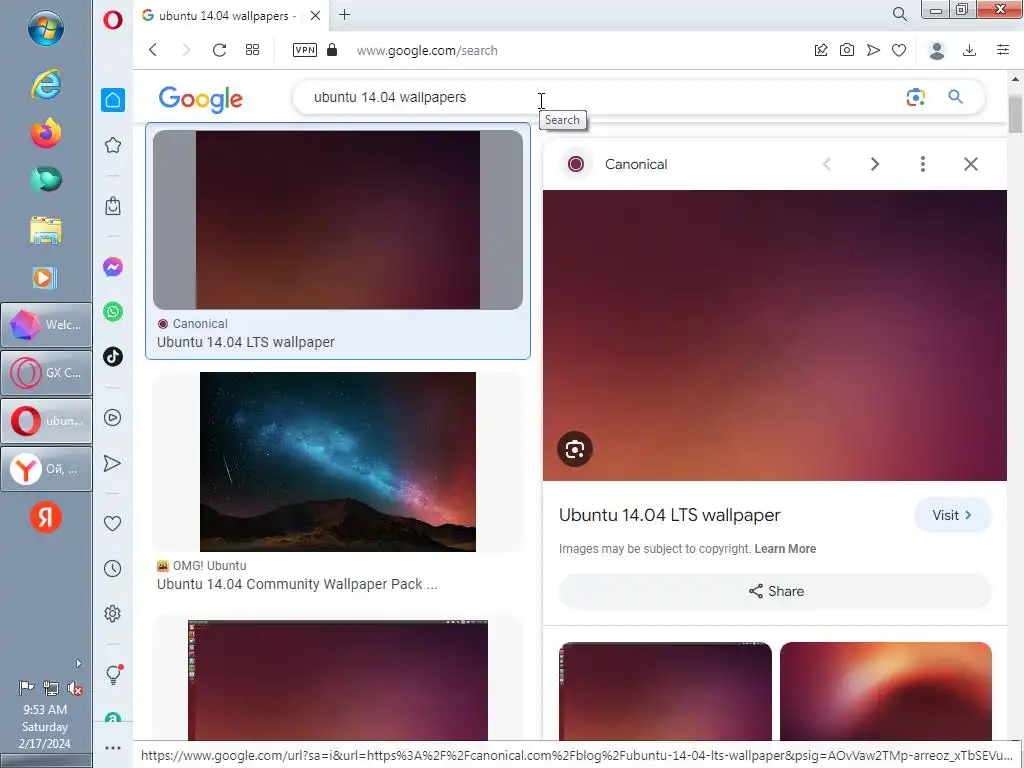
Task: Click Ubuntu 14.04 Community Wallpaper Pack title
Action: coord(297,584)
